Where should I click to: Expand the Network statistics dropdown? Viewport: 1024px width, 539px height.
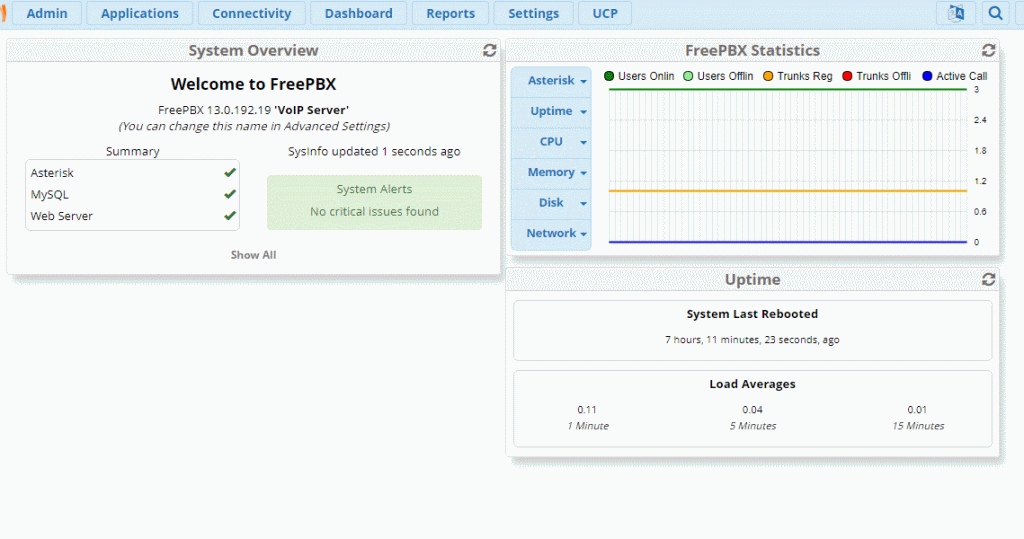coord(552,233)
